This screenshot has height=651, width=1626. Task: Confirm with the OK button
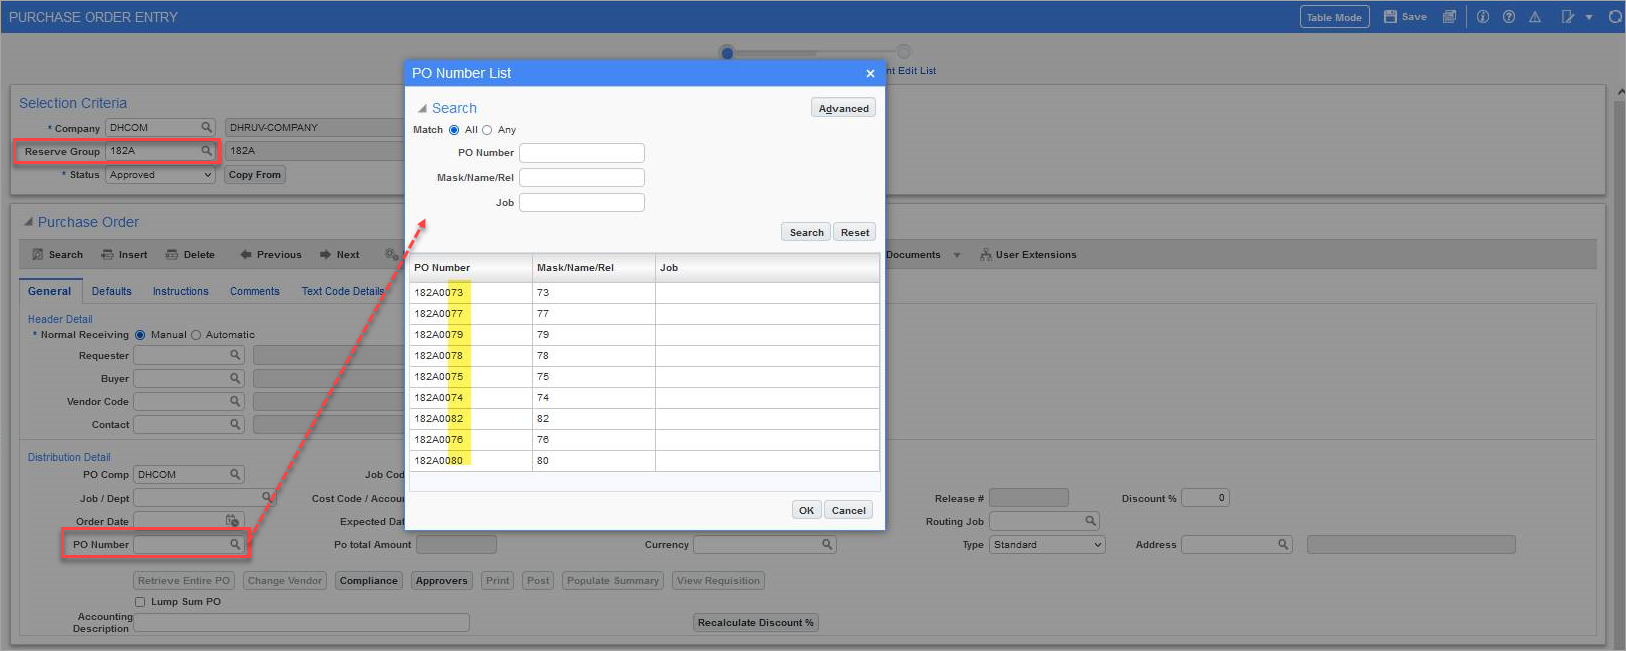[806, 510]
